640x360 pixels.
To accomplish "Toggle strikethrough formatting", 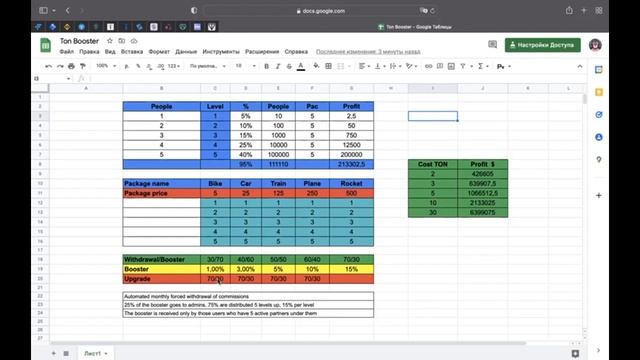I will point(289,66).
